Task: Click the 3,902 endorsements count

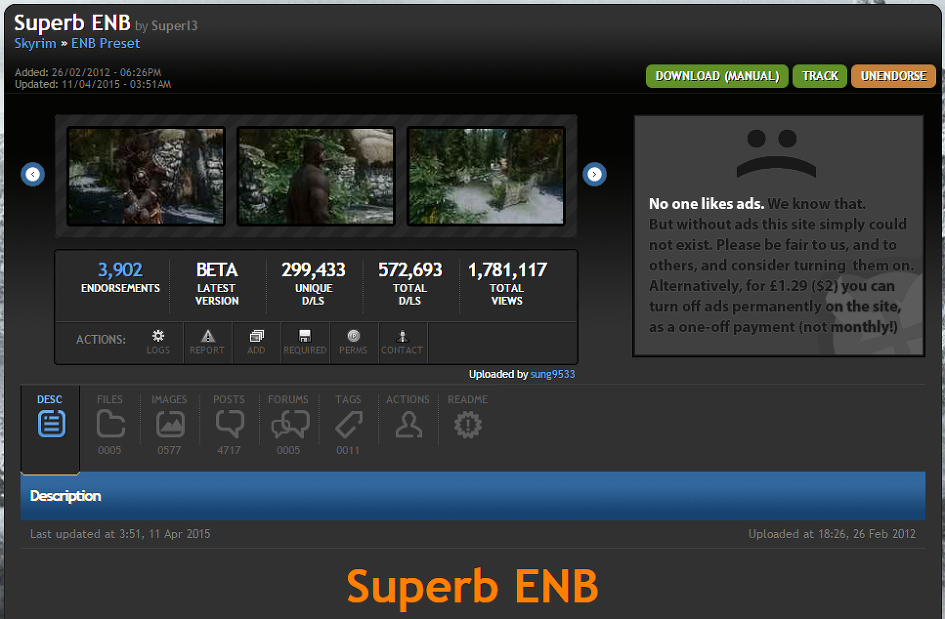Action: (121, 269)
